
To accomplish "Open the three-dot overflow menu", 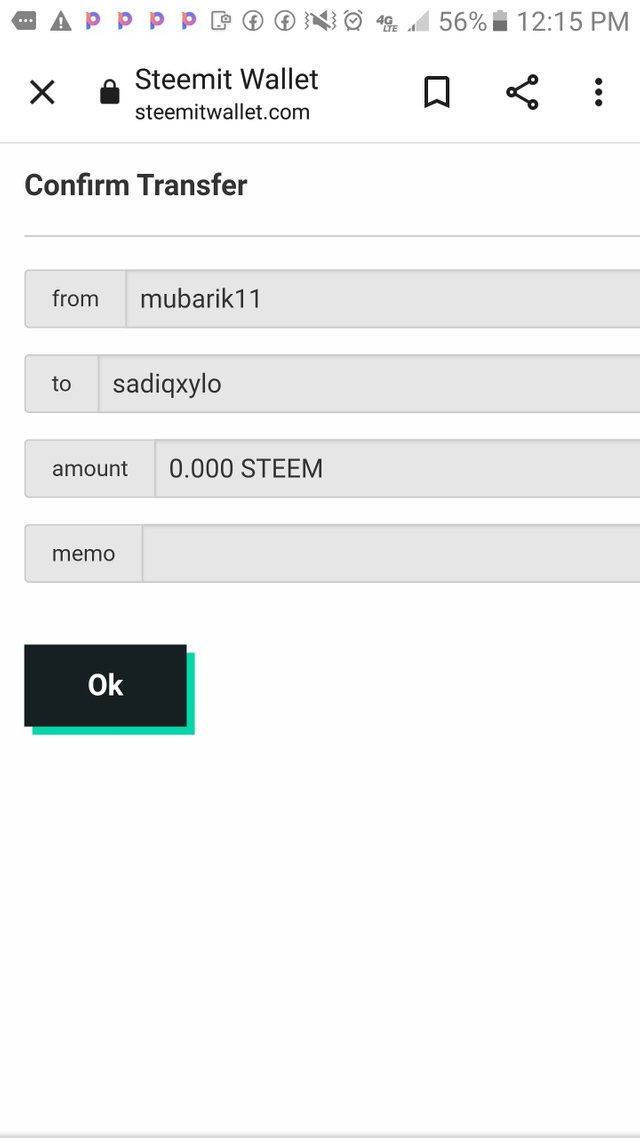I will pyautogui.click(x=598, y=92).
